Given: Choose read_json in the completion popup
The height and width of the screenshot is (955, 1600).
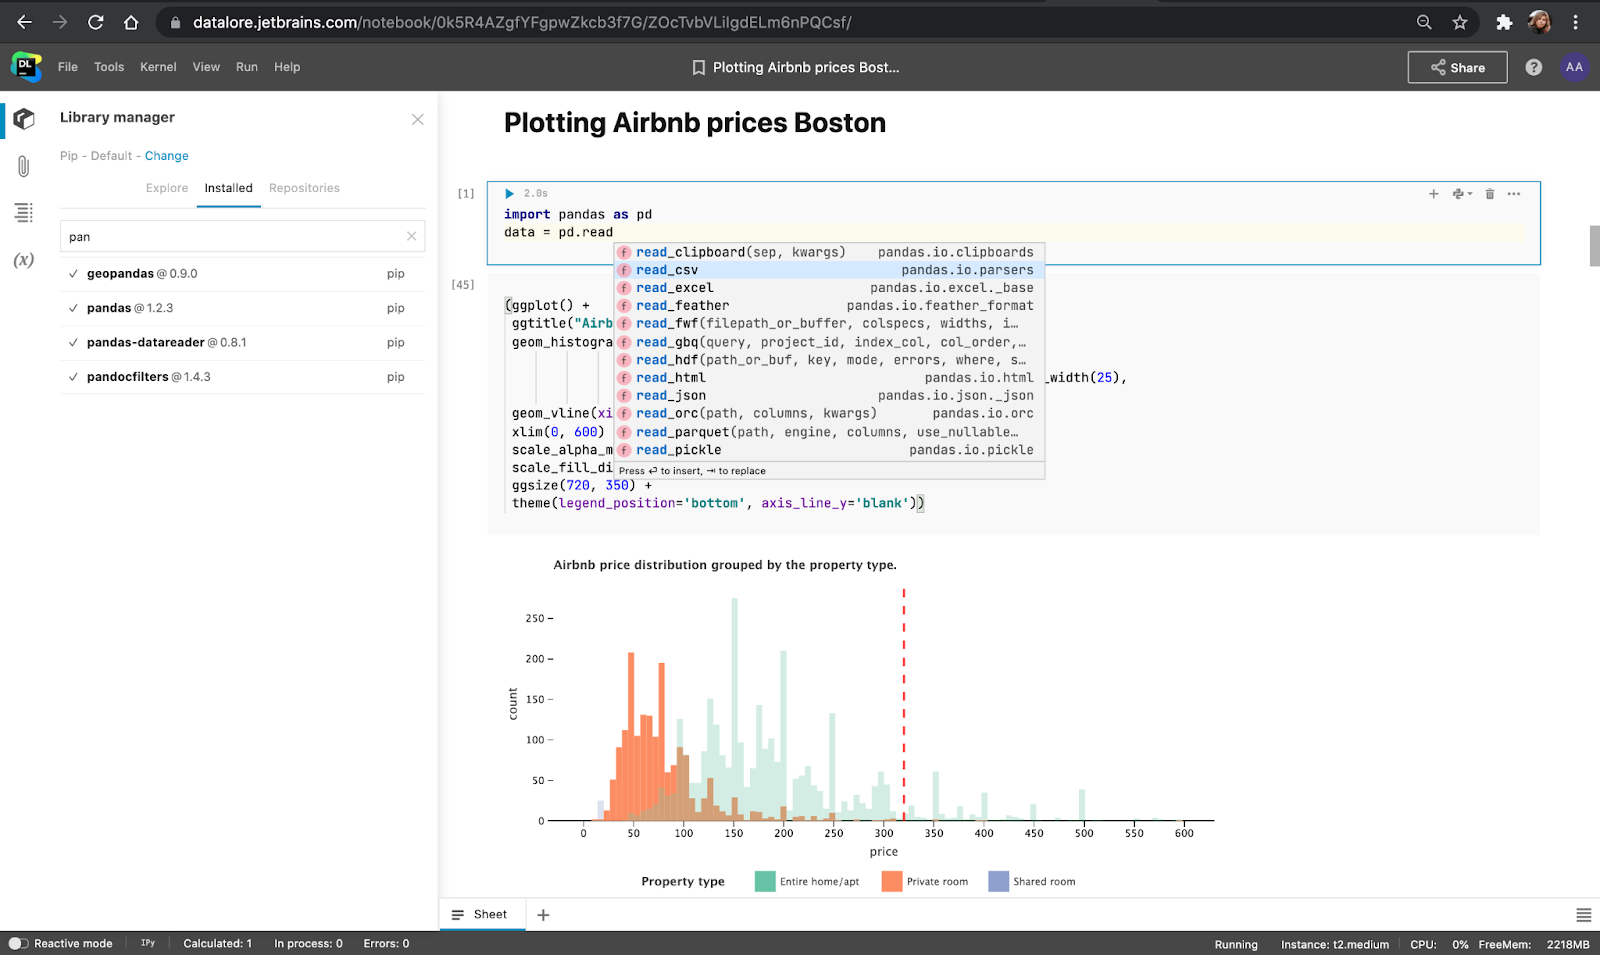Looking at the screenshot, I should tap(671, 395).
